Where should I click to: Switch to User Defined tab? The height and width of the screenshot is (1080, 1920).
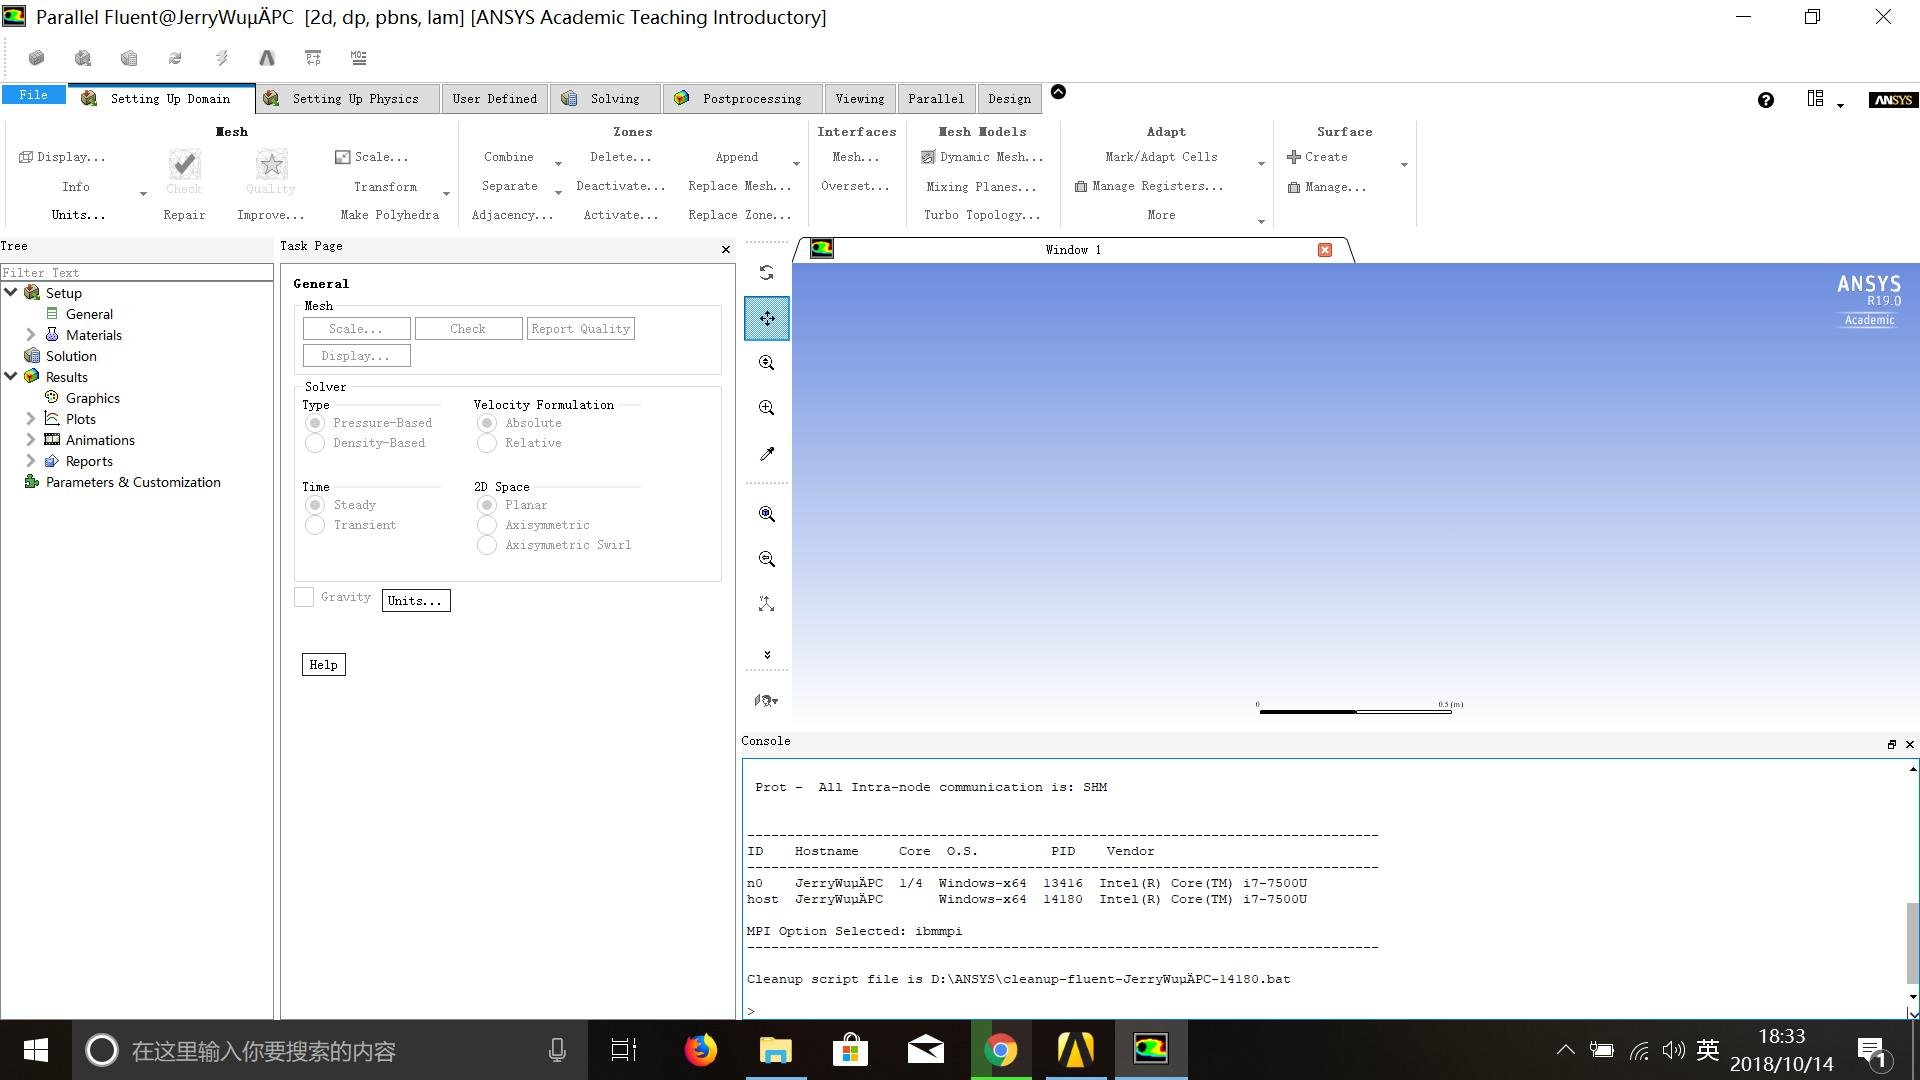coord(494,98)
